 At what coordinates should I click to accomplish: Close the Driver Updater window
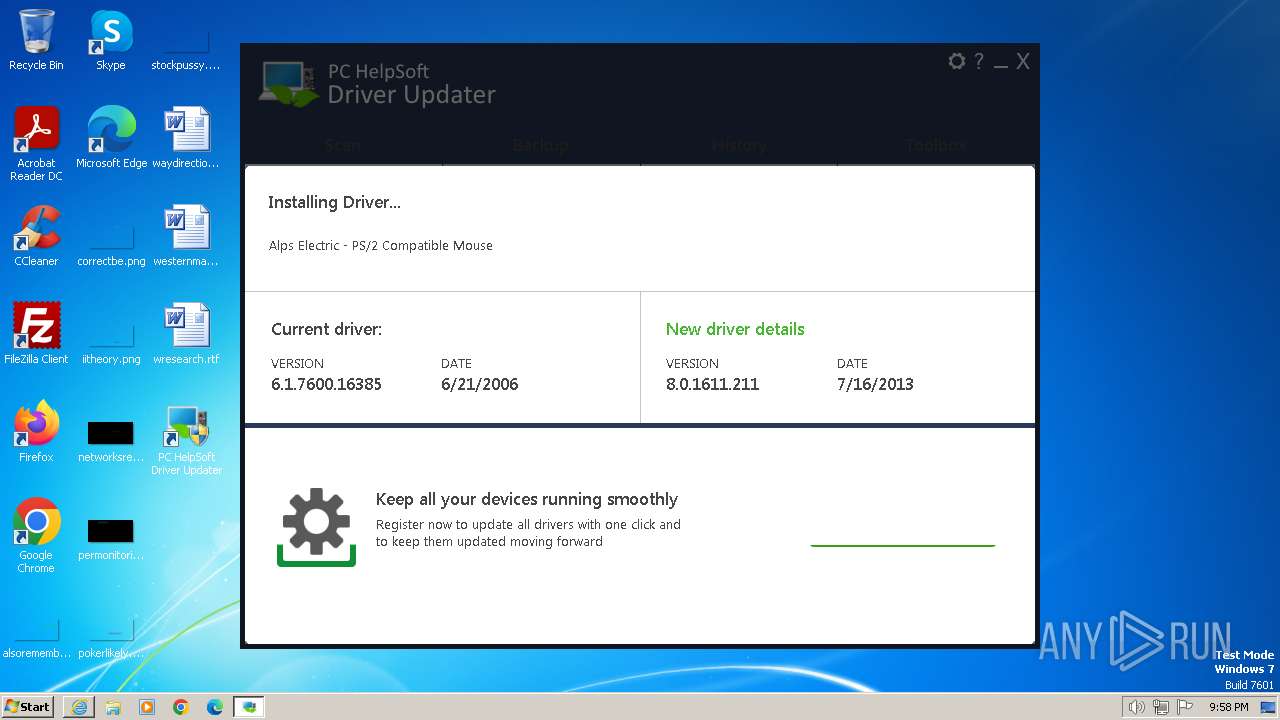[1023, 61]
